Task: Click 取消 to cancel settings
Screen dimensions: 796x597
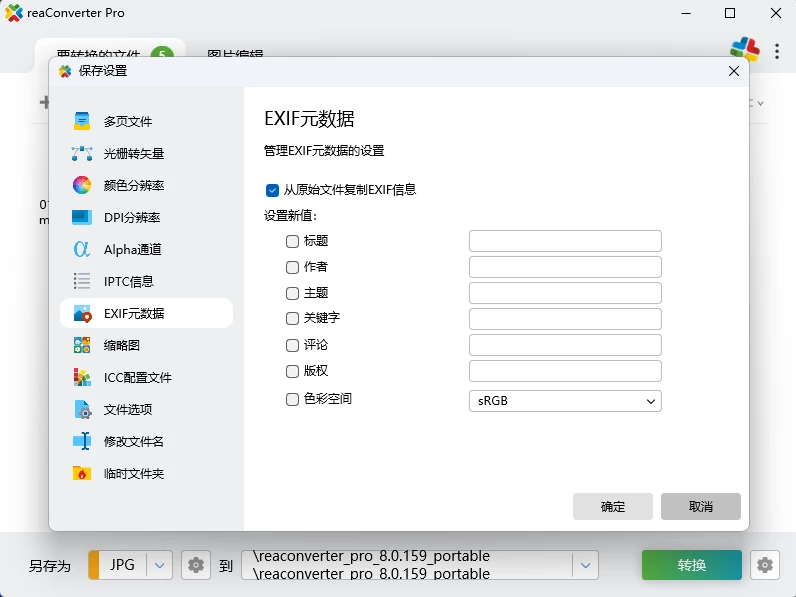Action: (701, 506)
